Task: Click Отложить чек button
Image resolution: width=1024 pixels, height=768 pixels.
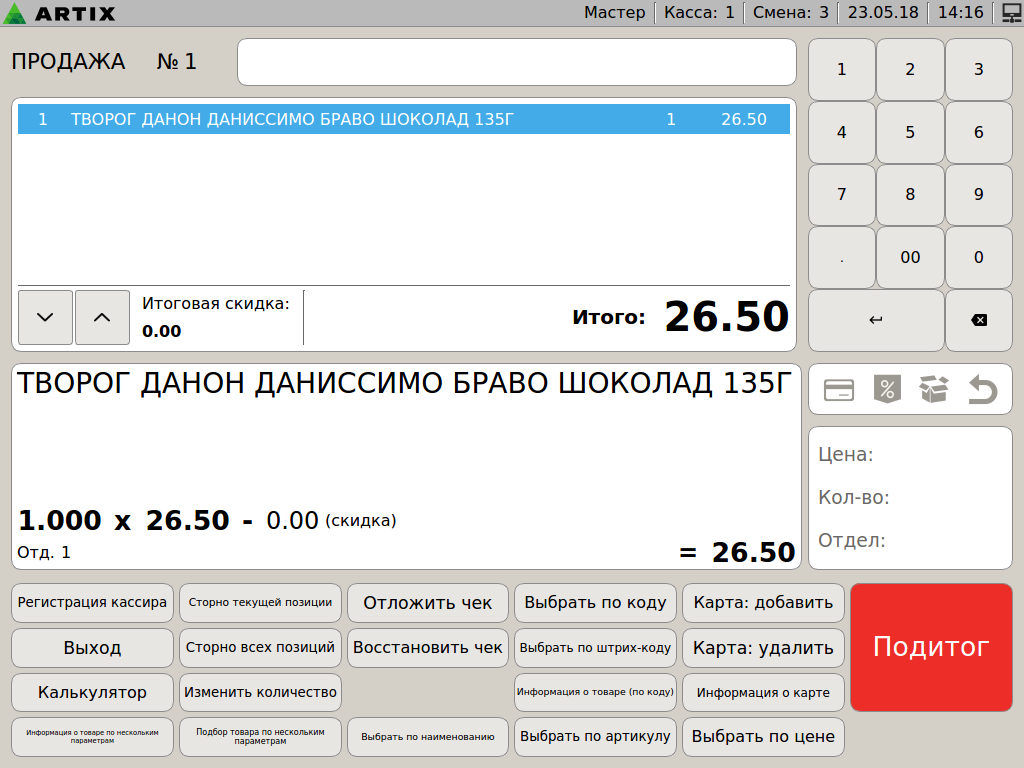Action: point(428,603)
